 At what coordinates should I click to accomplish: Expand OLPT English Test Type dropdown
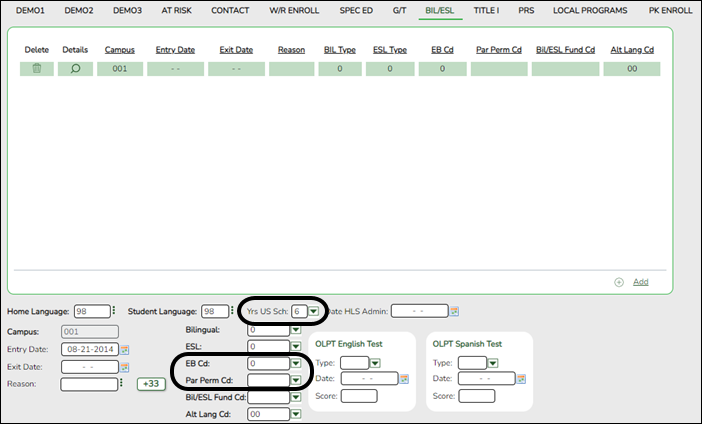point(375,363)
